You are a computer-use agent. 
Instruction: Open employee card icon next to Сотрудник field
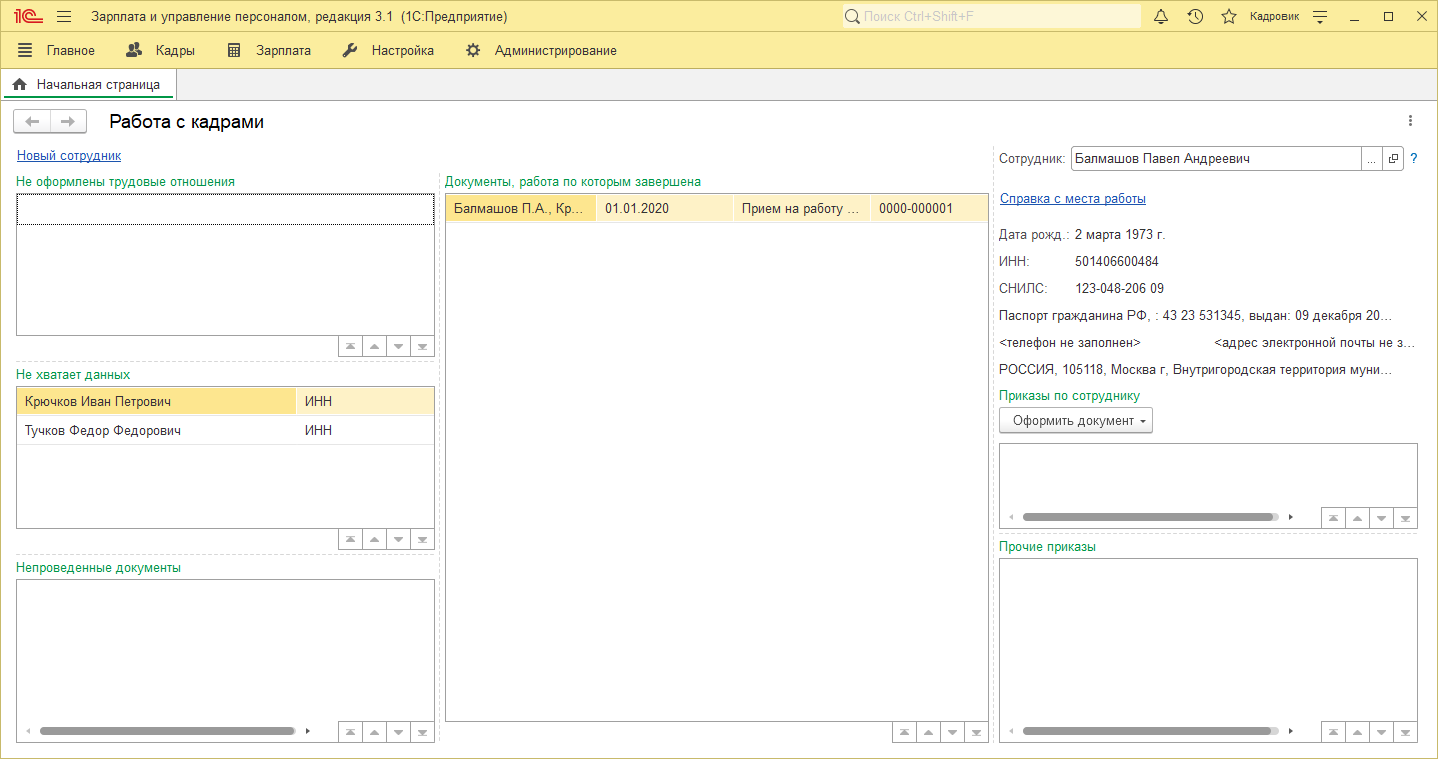[1393, 159]
